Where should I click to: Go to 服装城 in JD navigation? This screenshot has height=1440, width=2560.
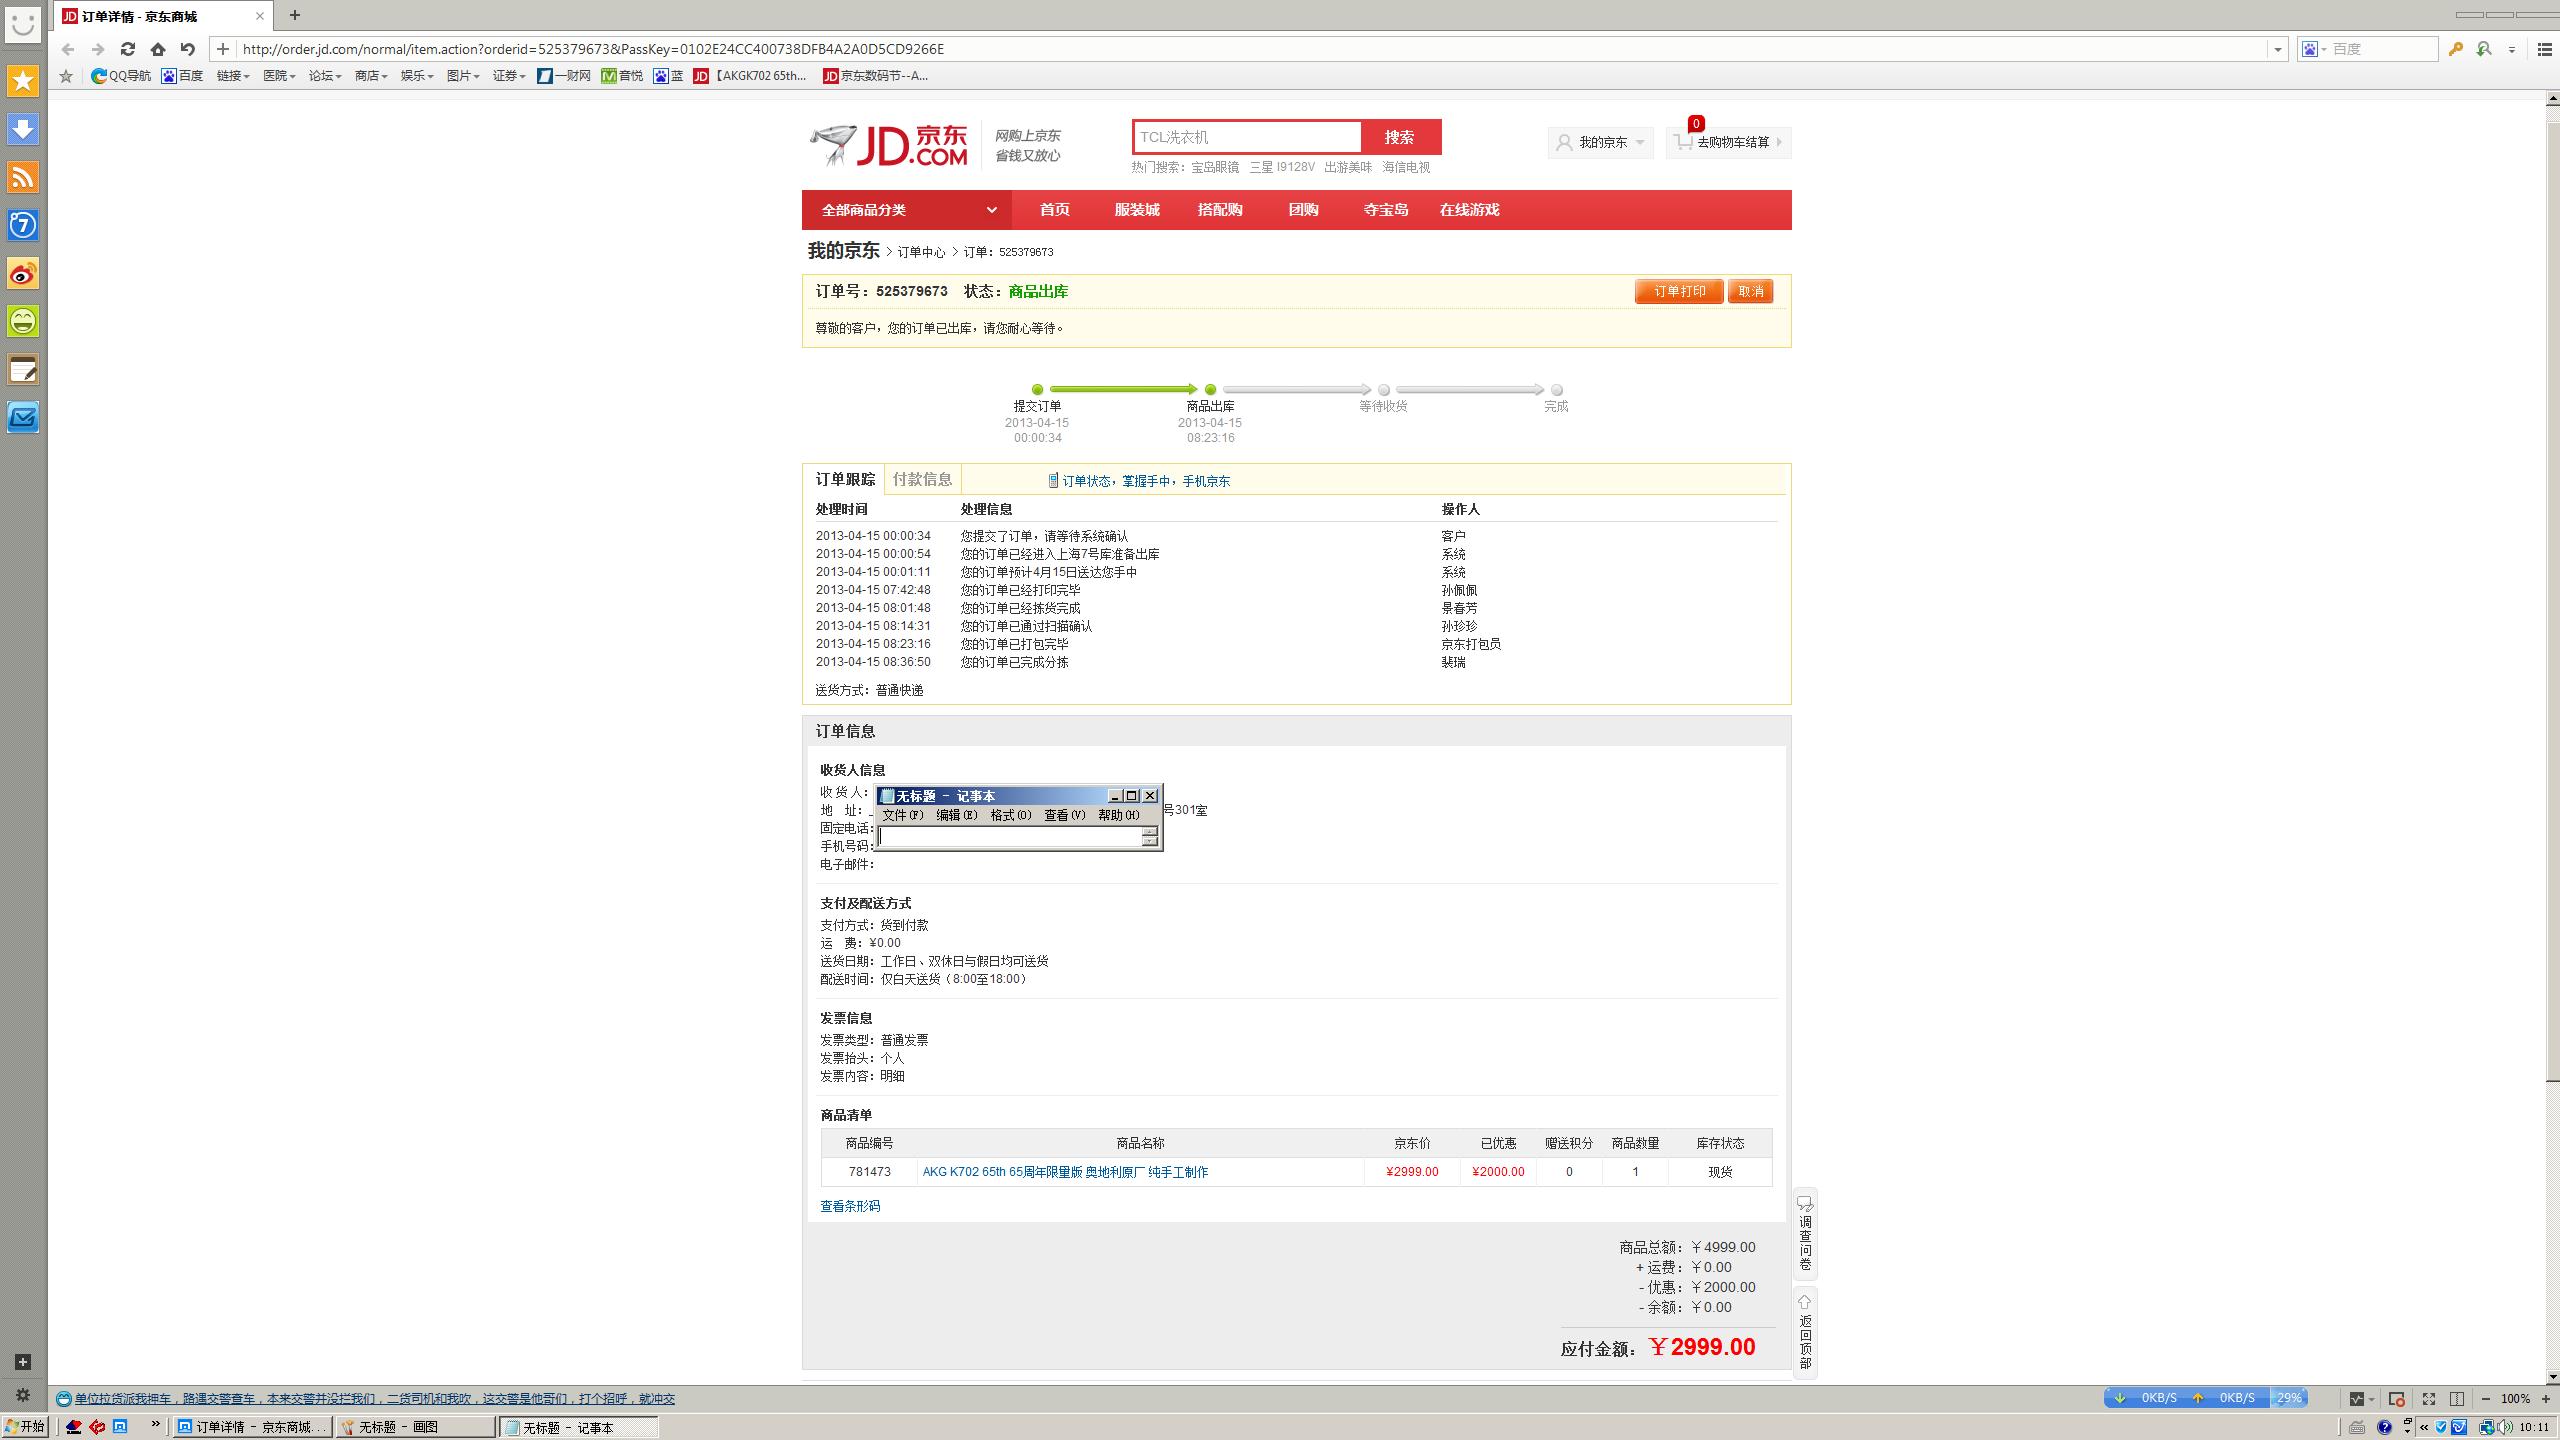pyautogui.click(x=1137, y=210)
